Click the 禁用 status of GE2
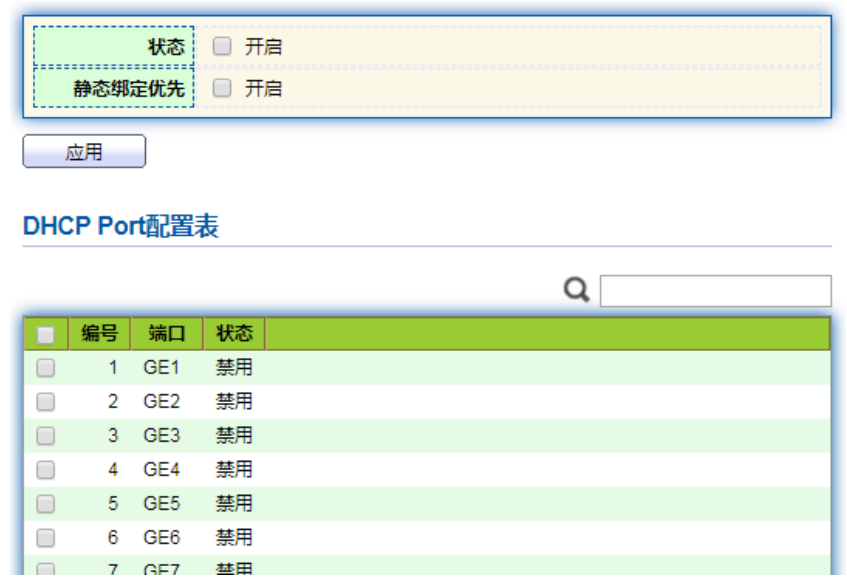847x582 pixels. coord(234,402)
